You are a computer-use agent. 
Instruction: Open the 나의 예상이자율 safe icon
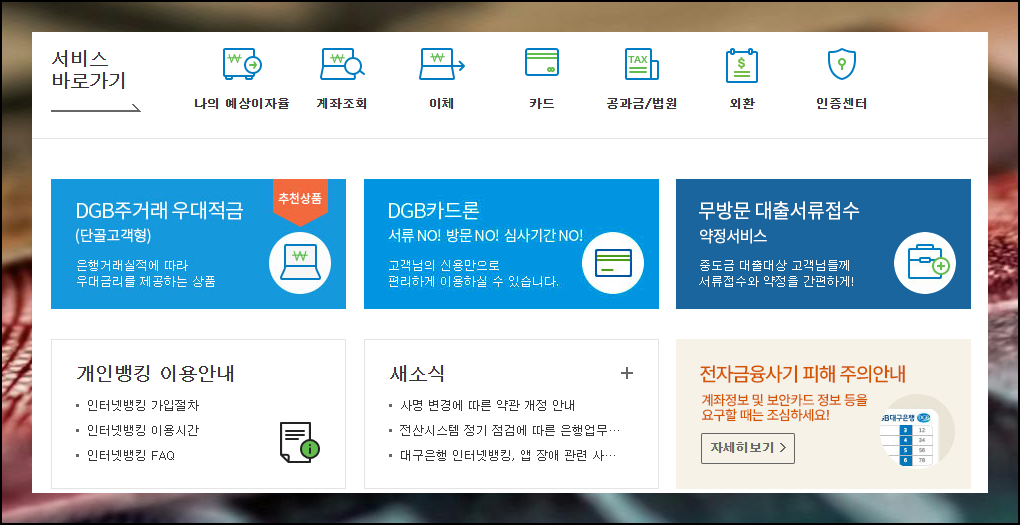pyautogui.click(x=242, y=64)
